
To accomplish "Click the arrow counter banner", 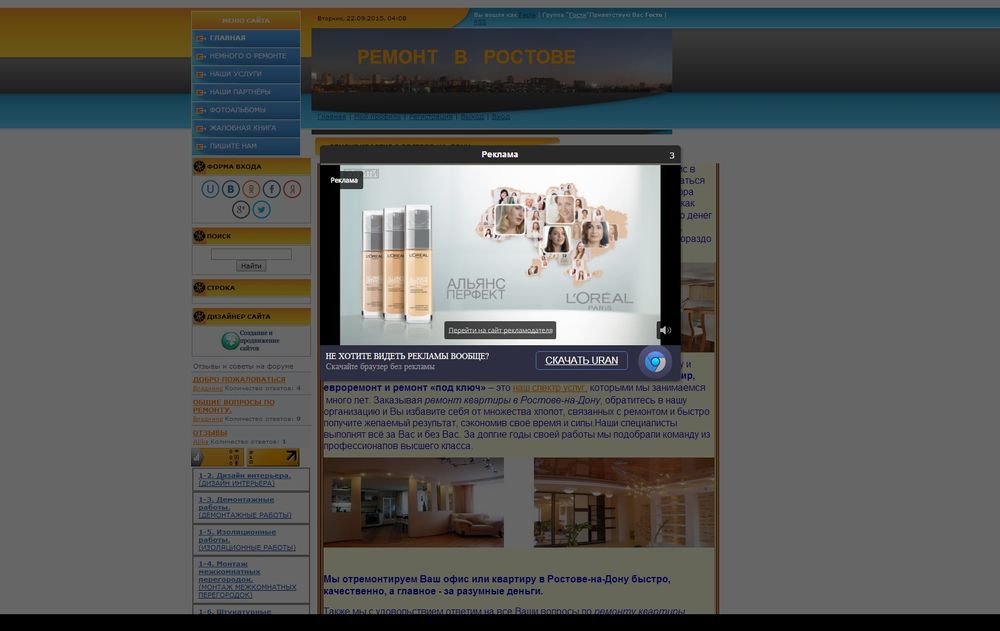I will pyautogui.click(x=273, y=457).
